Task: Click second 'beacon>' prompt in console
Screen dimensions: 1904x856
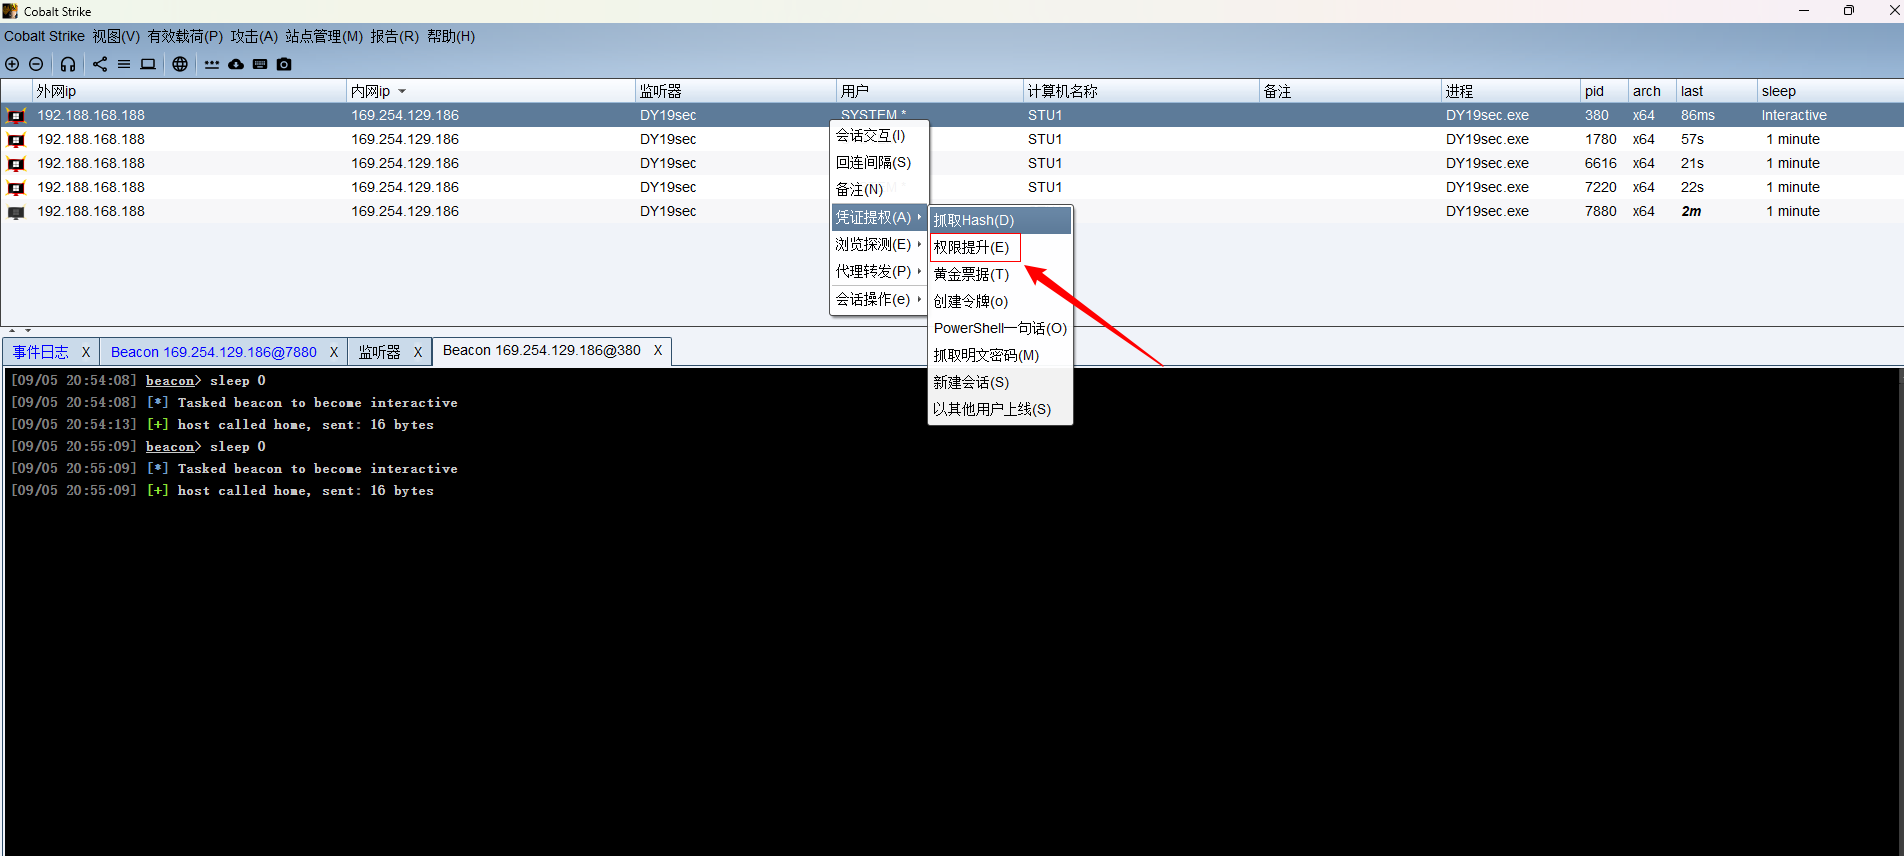Action: point(173,447)
